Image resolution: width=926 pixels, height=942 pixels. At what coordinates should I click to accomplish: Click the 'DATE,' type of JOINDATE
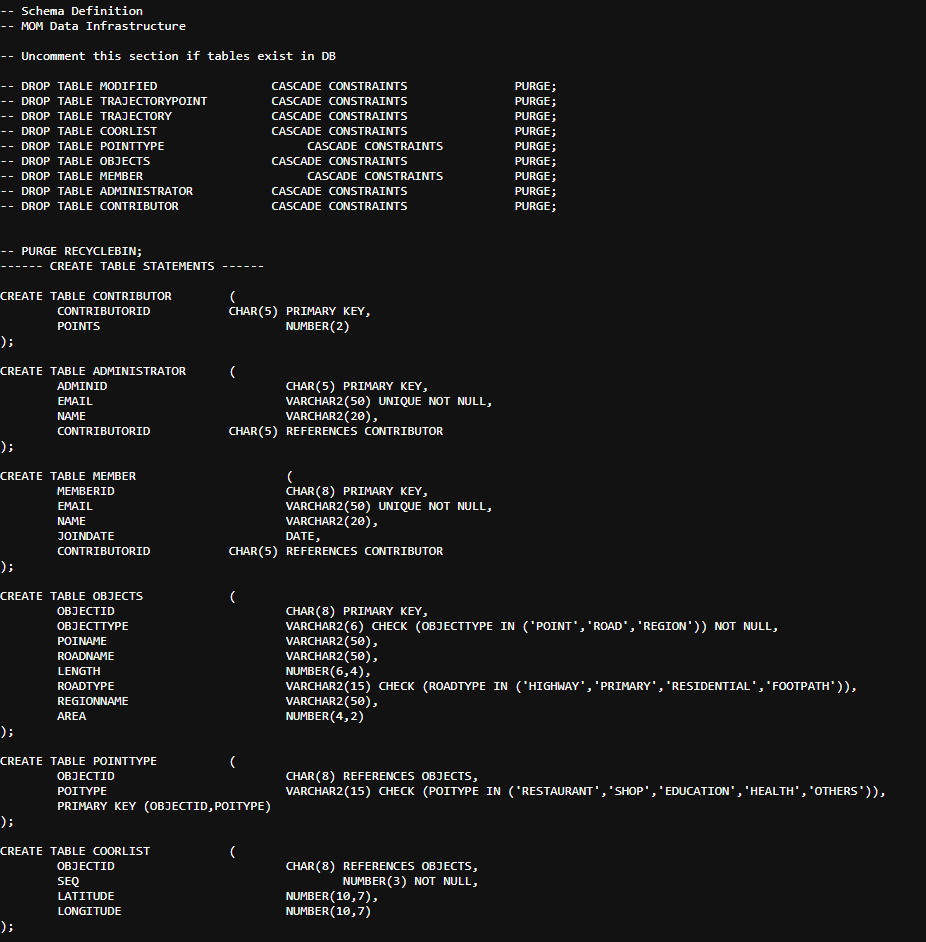[303, 536]
